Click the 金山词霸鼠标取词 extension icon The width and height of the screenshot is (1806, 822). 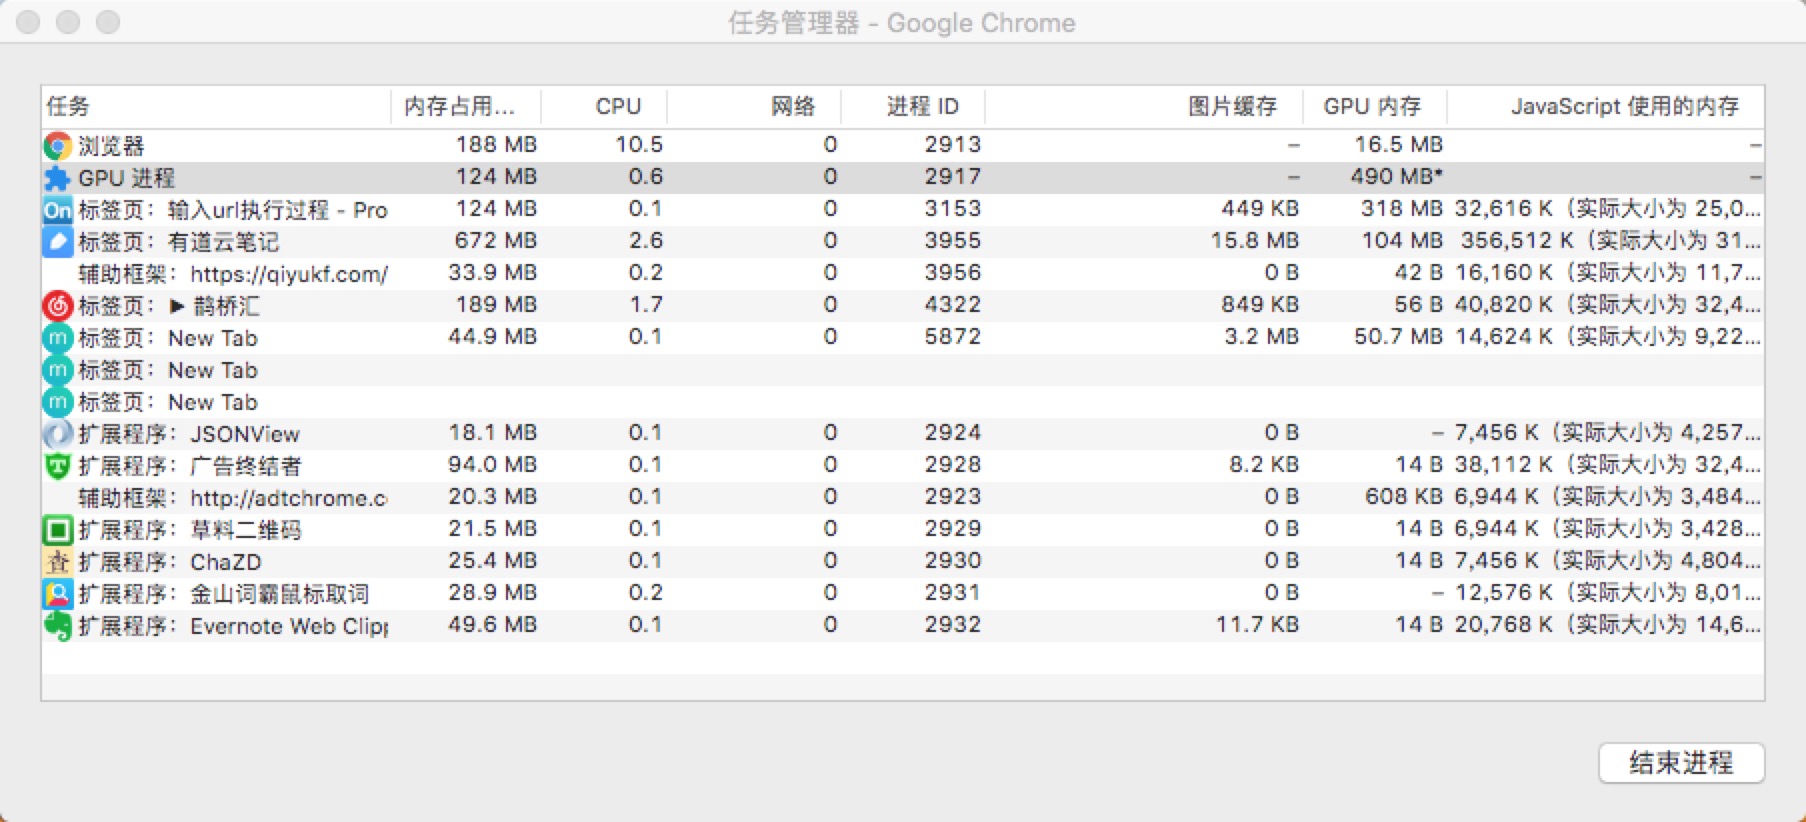click(57, 594)
